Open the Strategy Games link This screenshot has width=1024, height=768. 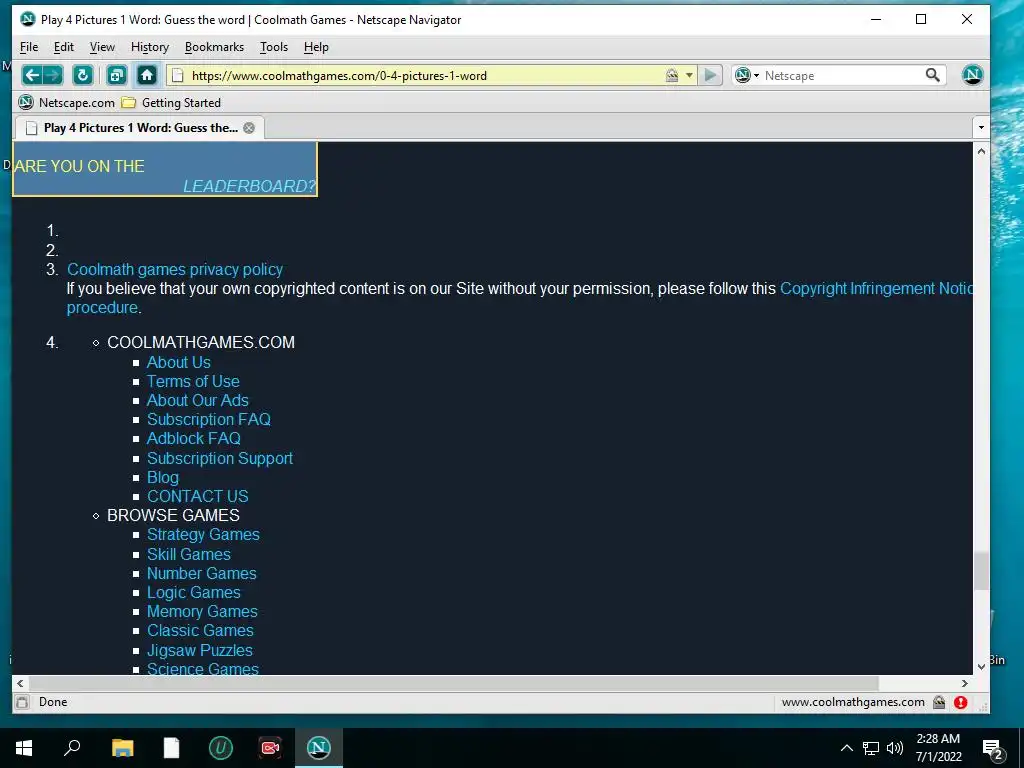[203, 534]
